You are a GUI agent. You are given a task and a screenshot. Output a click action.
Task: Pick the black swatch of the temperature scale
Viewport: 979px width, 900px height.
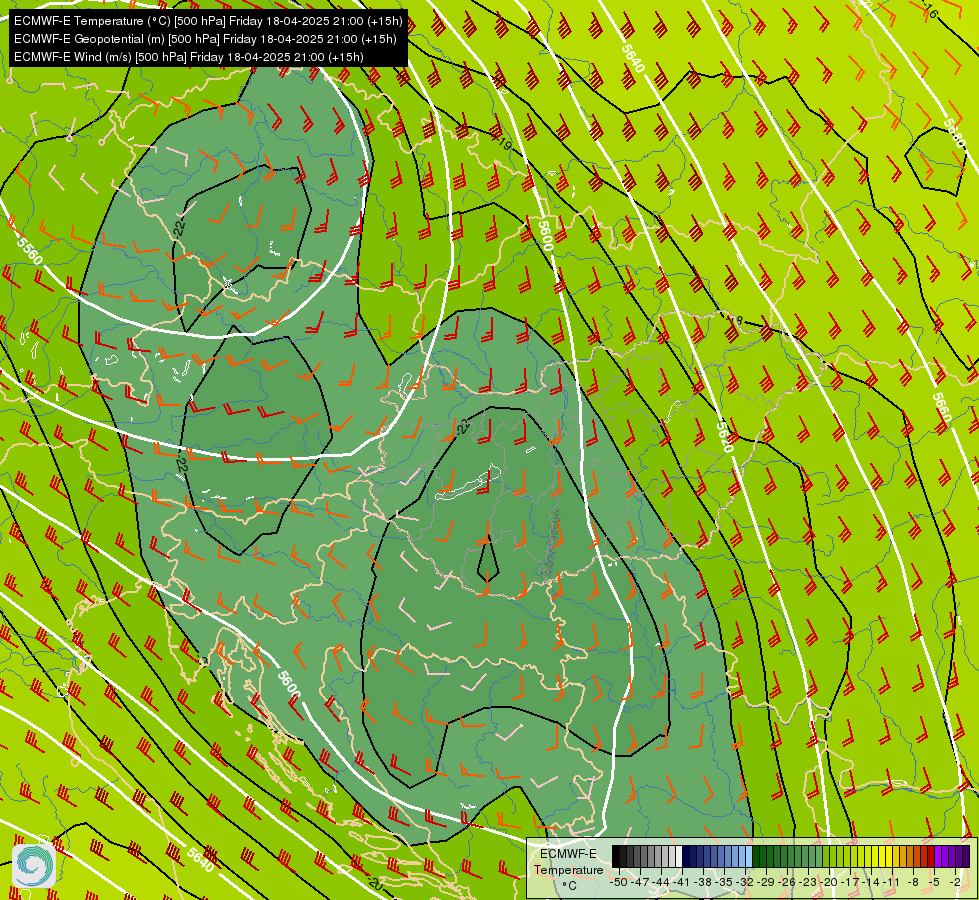(x=616, y=856)
